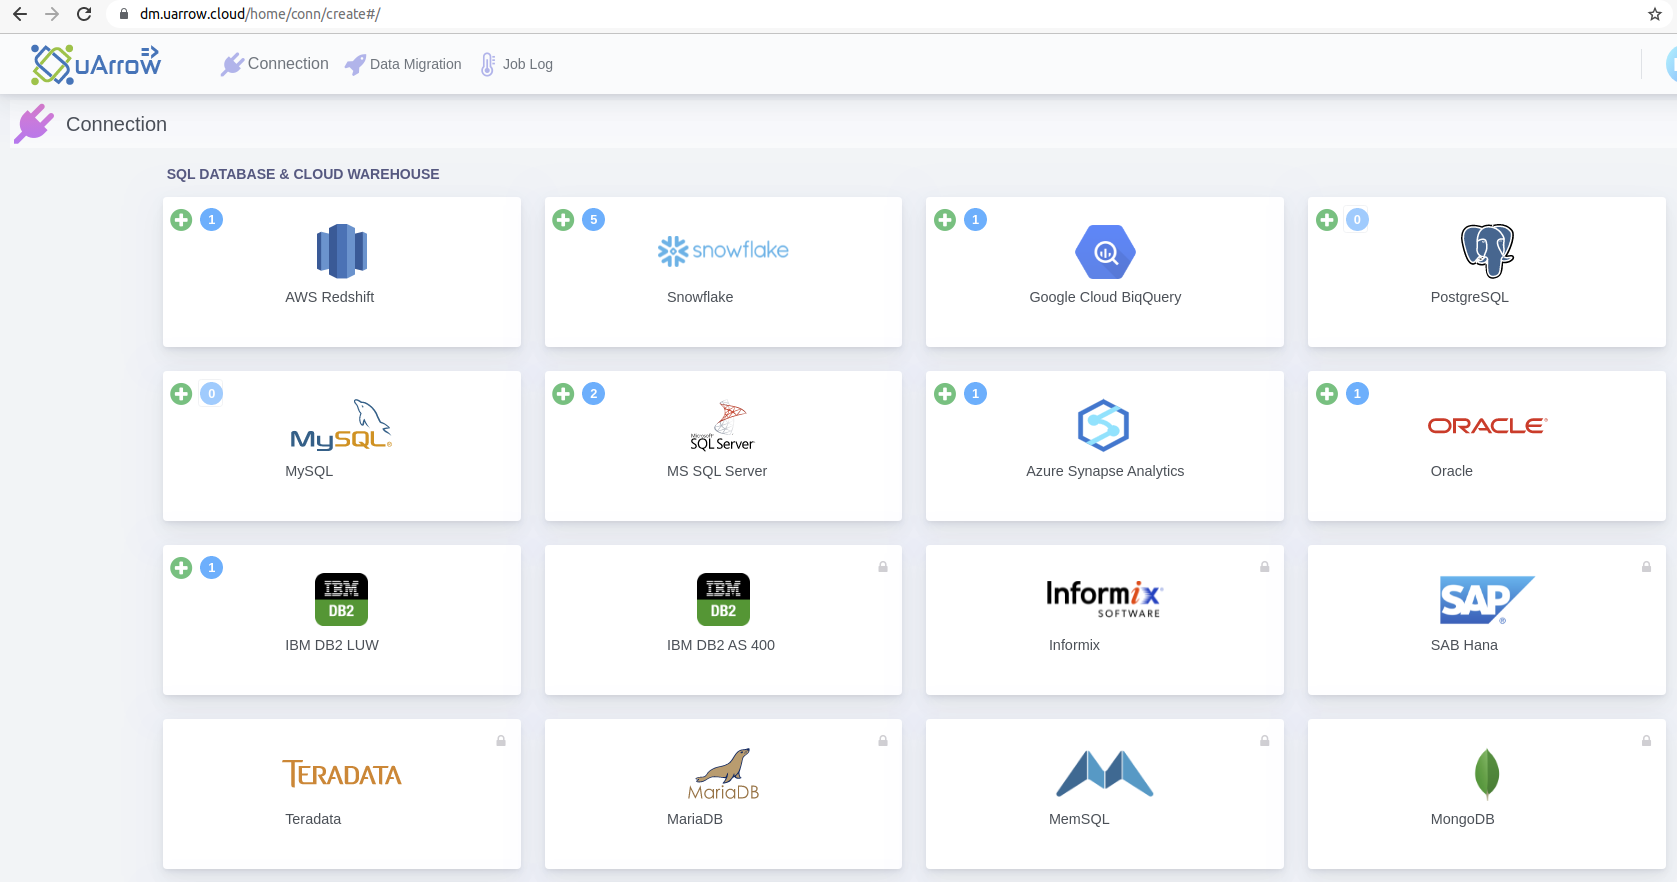Viewport: 1677px width, 882px height.
Task: Select the MongoDB card
Action: (x=1486, y=793)
